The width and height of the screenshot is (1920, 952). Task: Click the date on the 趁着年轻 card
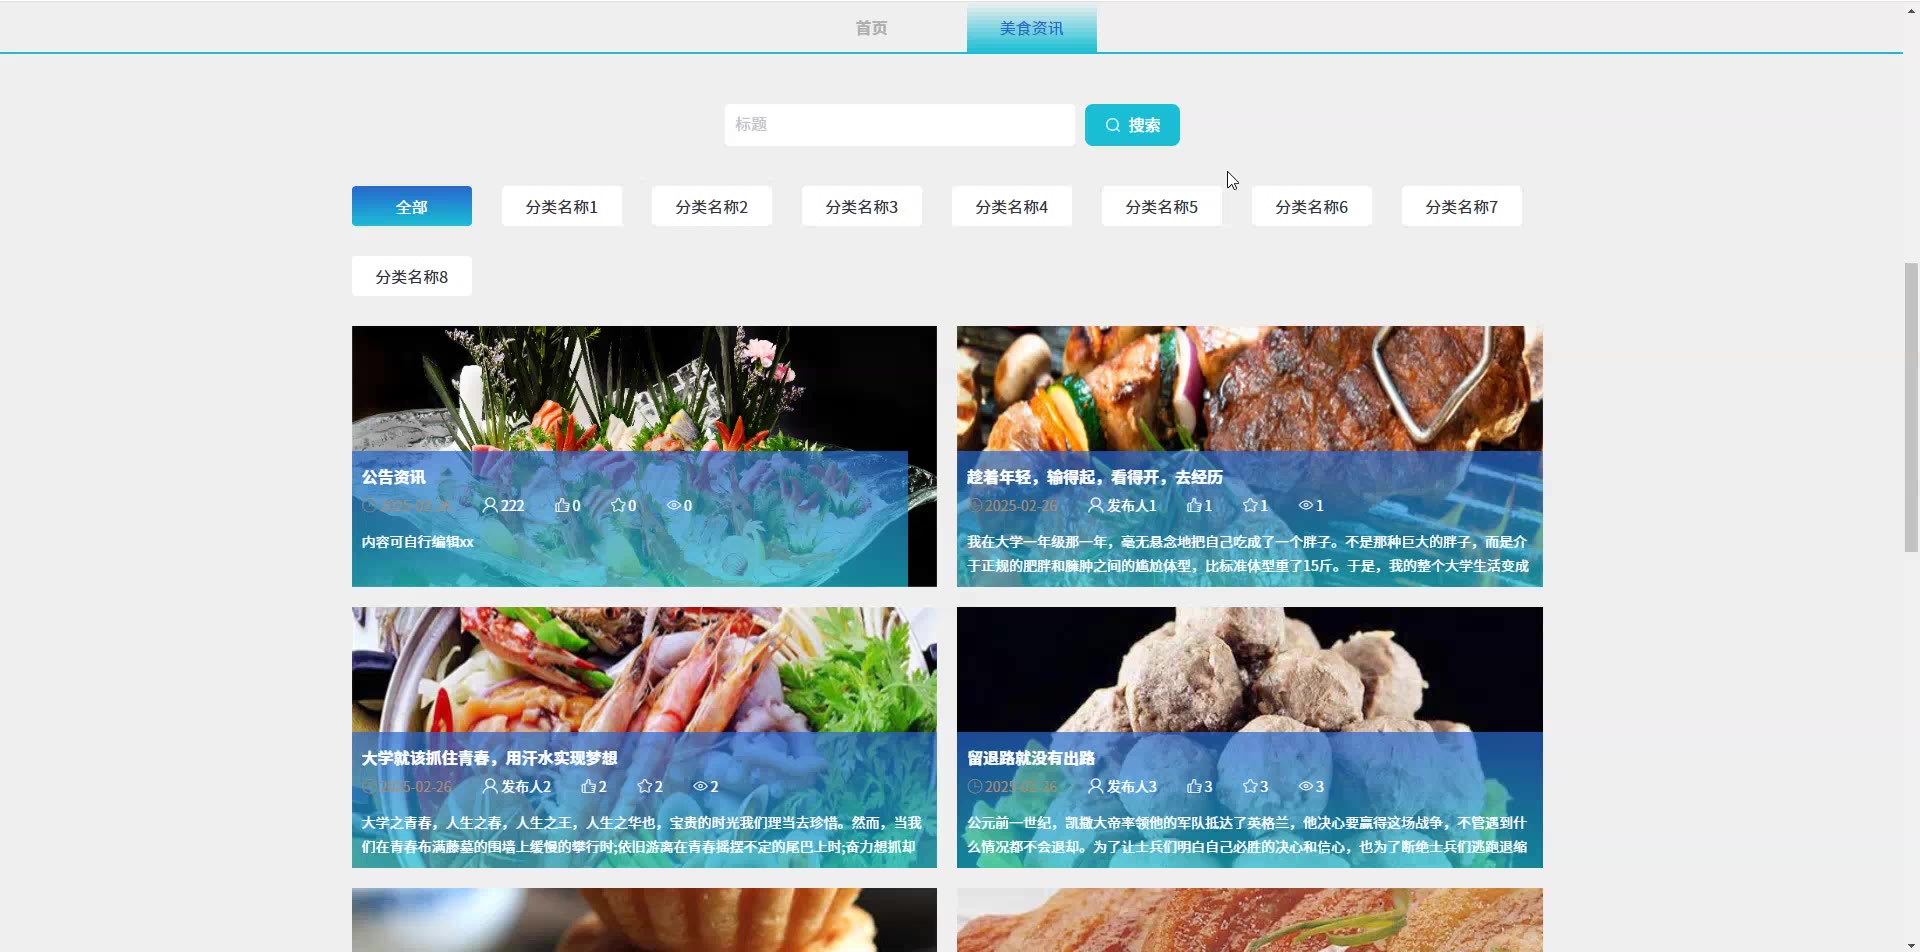(1021, 506)
